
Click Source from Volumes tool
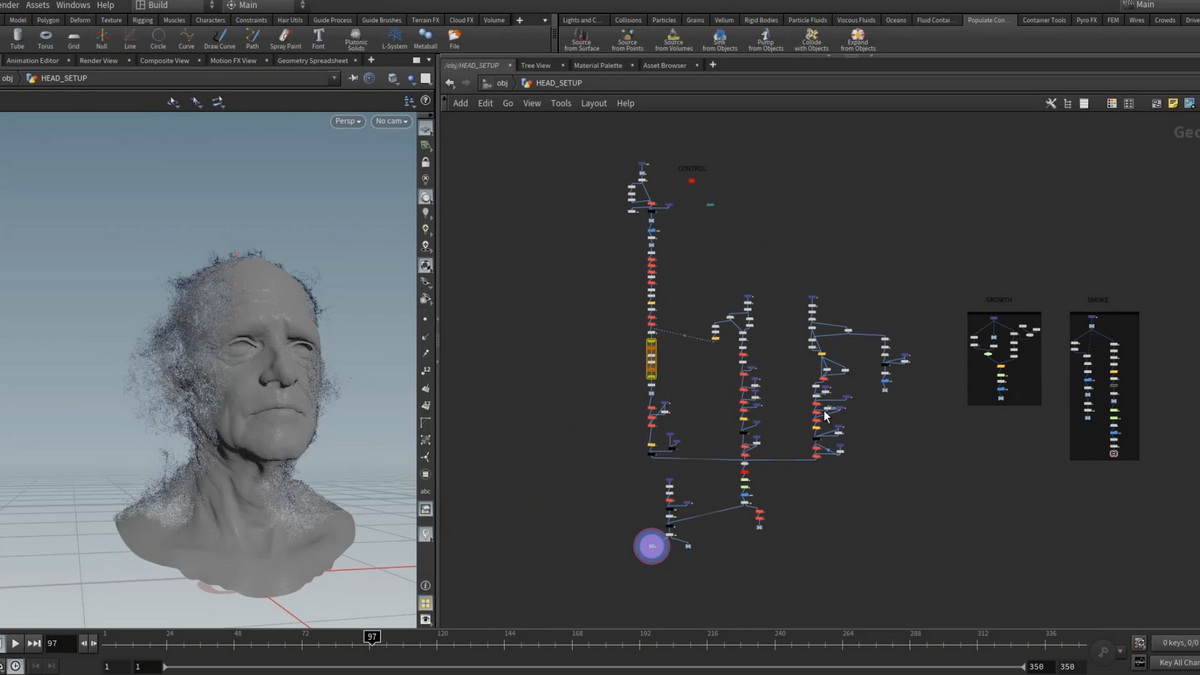[674, 40]
